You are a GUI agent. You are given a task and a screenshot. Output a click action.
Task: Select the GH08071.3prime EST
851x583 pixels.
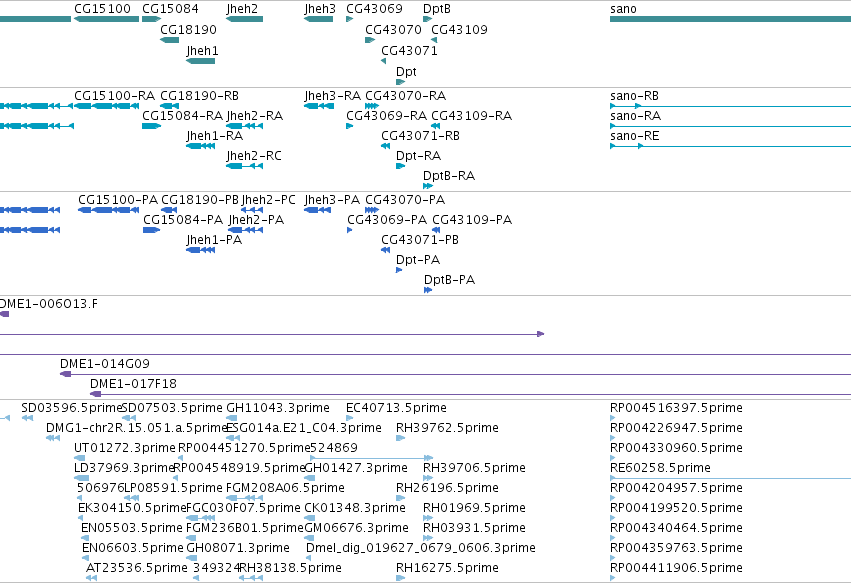point(192,559)
